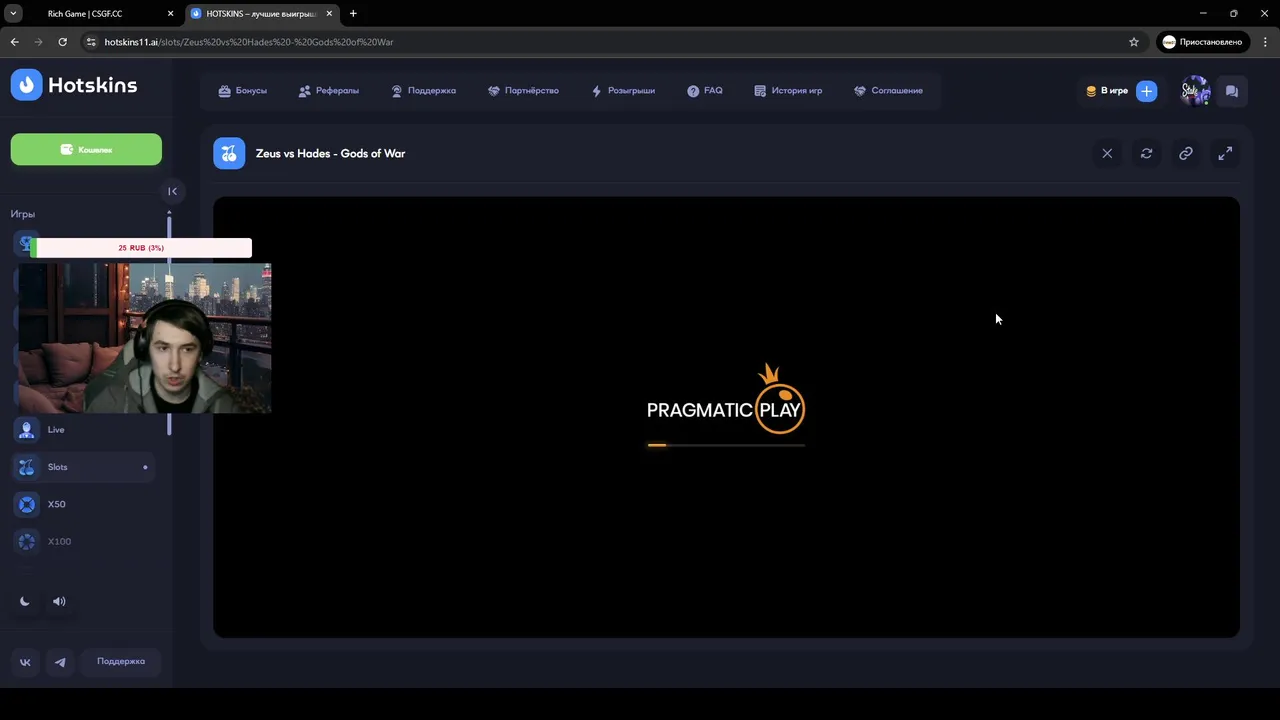Screen dimensions: 1280x720
Task: Click the streamer webcam overlay
Action: [x=145, y=339]
